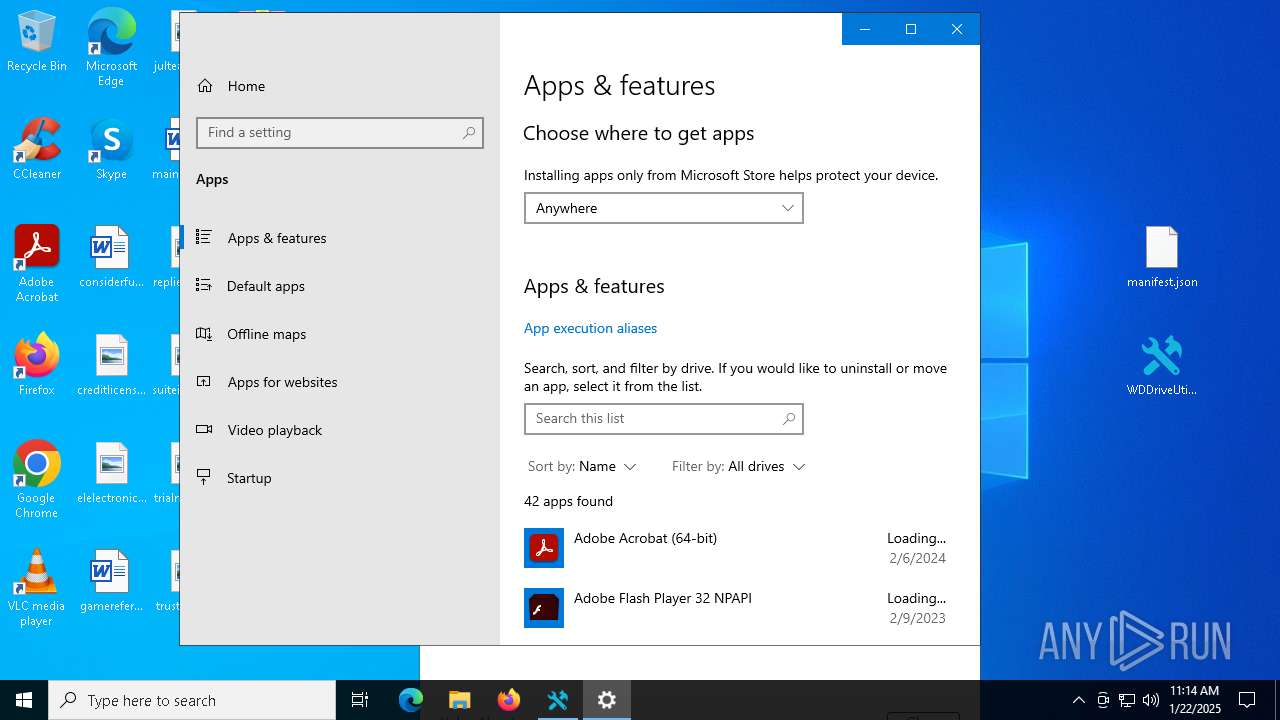Open App execution aliases link
The image size is (1280, 720).
(x=590, y=328)
